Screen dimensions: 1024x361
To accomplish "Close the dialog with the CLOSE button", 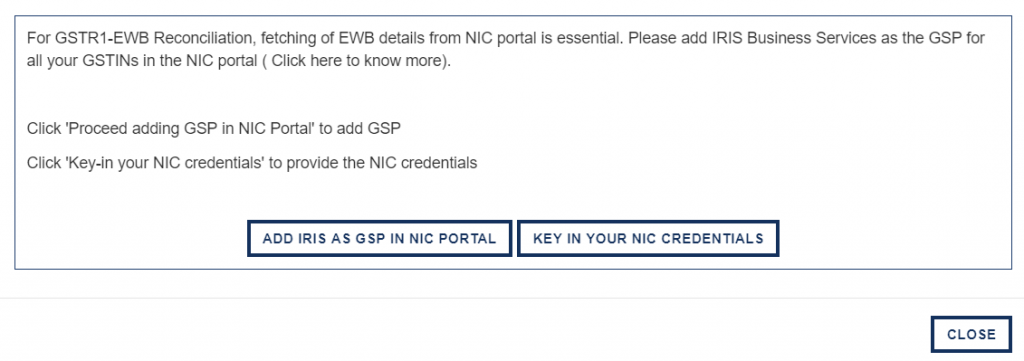I will (x=971, y=334).
